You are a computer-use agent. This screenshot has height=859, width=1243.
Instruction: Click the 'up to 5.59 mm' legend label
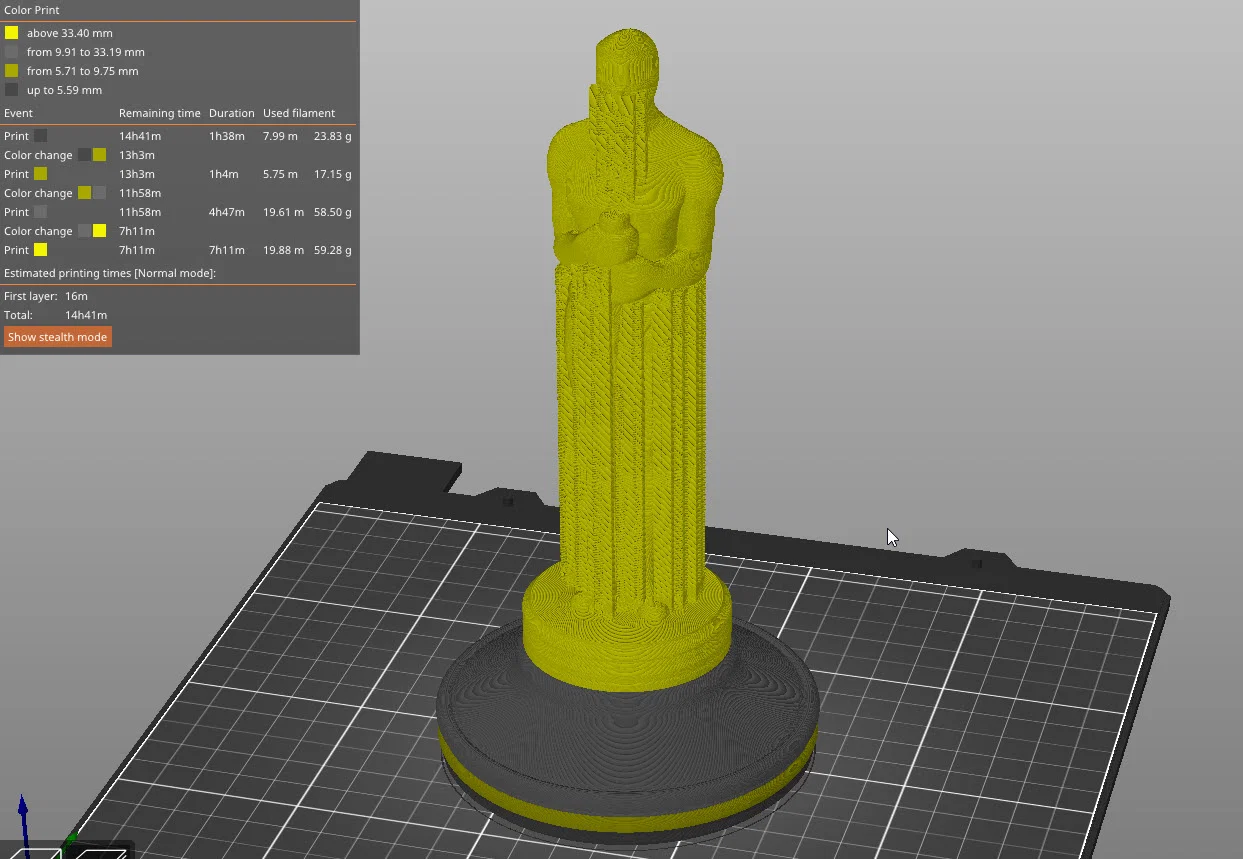coord(64,90)
